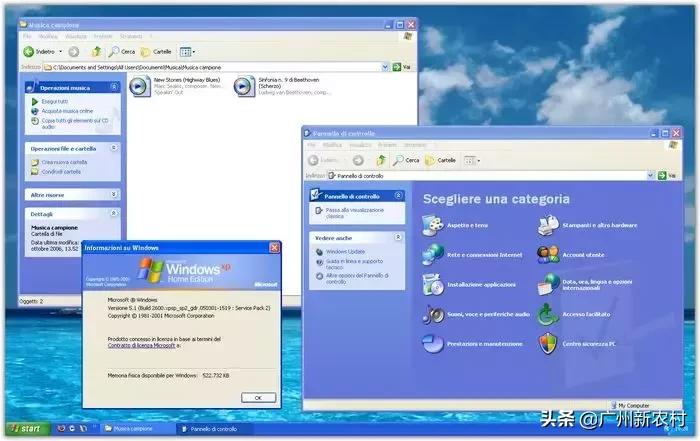Image resolution: width=700 pixels, height=441 pixels.
Task: Open Prestazioni e manutenzione category
Action: [x=472, y=344]
